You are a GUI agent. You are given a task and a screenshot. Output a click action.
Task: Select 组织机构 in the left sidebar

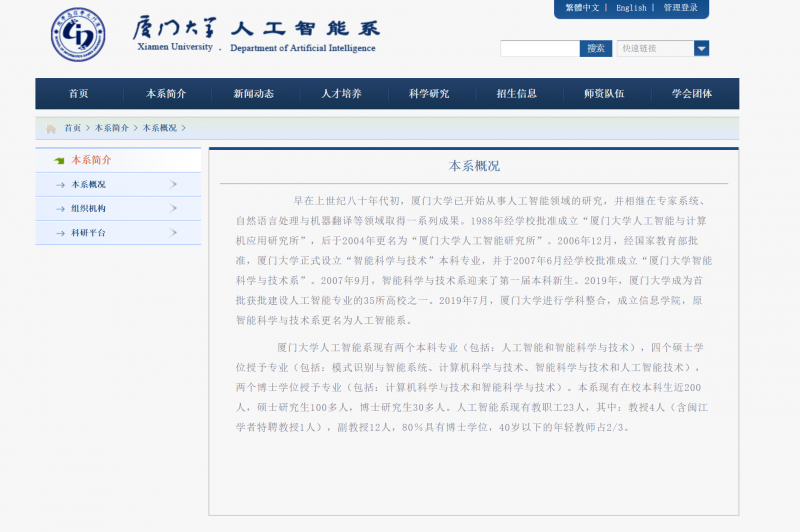pyautogui.click(x=88, y=209)
